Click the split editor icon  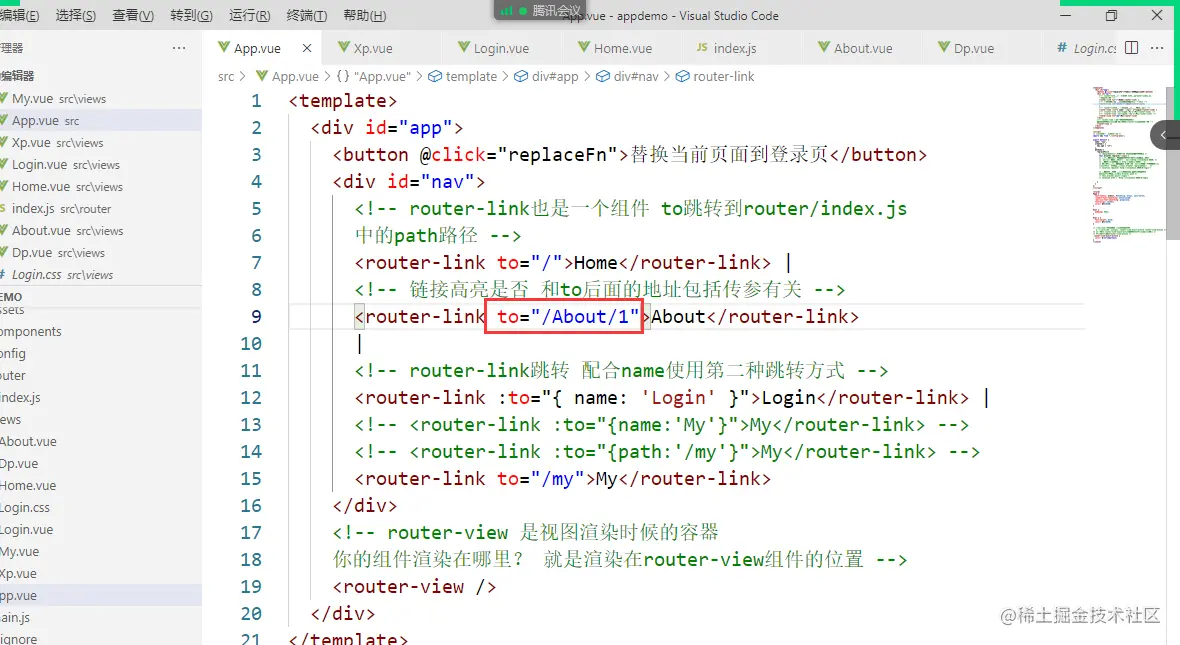[1131, 47]
